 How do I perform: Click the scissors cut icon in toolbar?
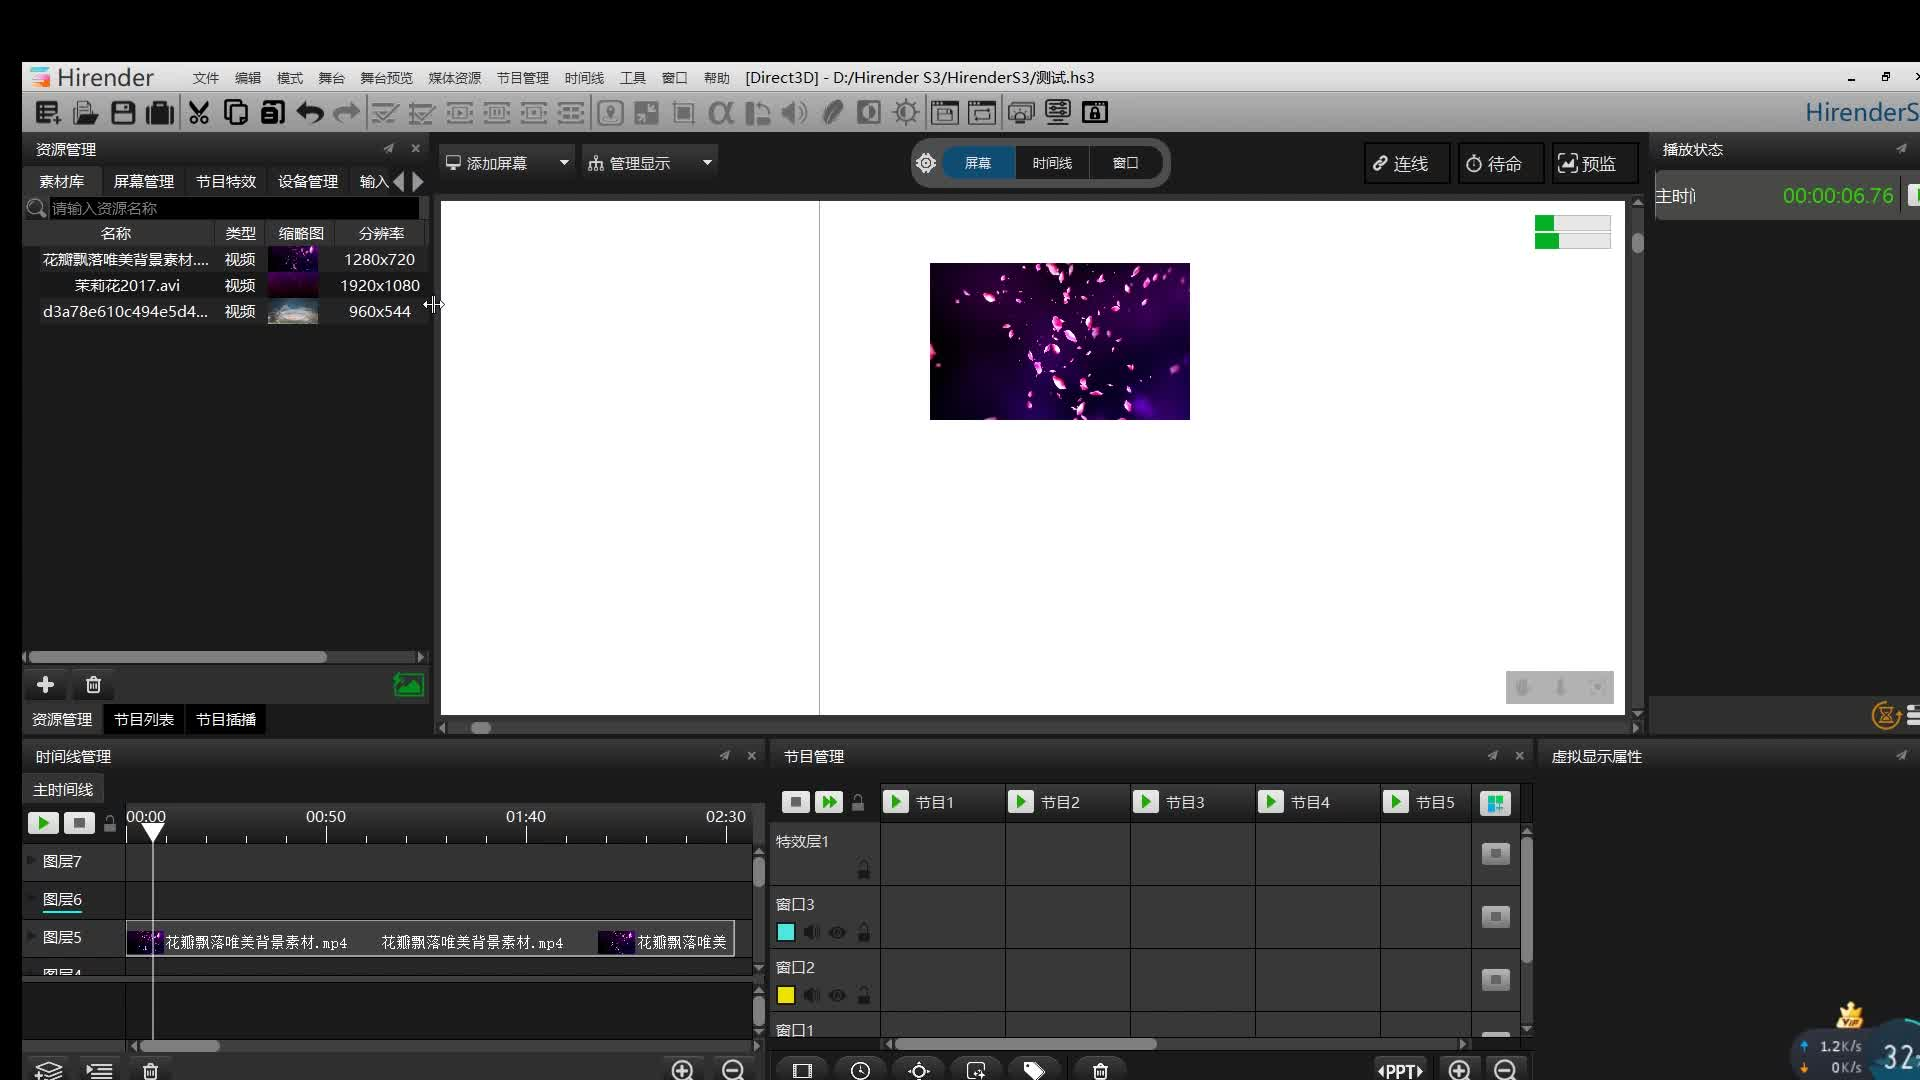tap(199, 113)
